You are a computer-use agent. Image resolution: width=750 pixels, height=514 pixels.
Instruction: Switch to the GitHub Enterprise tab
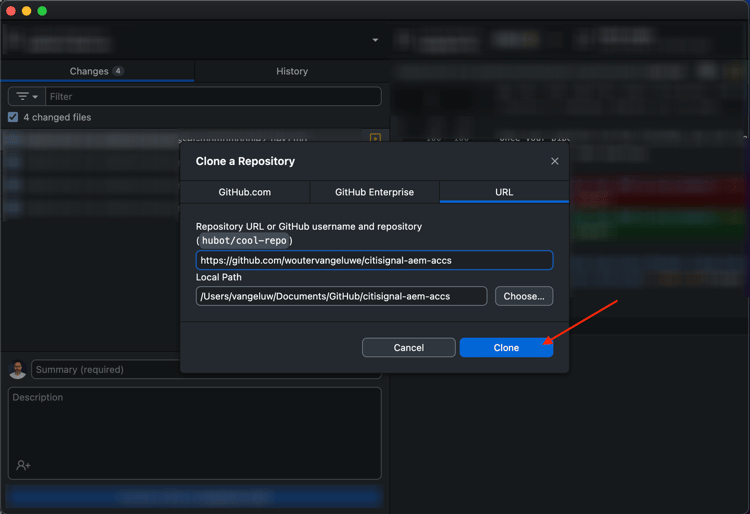[x=374, y=192]
